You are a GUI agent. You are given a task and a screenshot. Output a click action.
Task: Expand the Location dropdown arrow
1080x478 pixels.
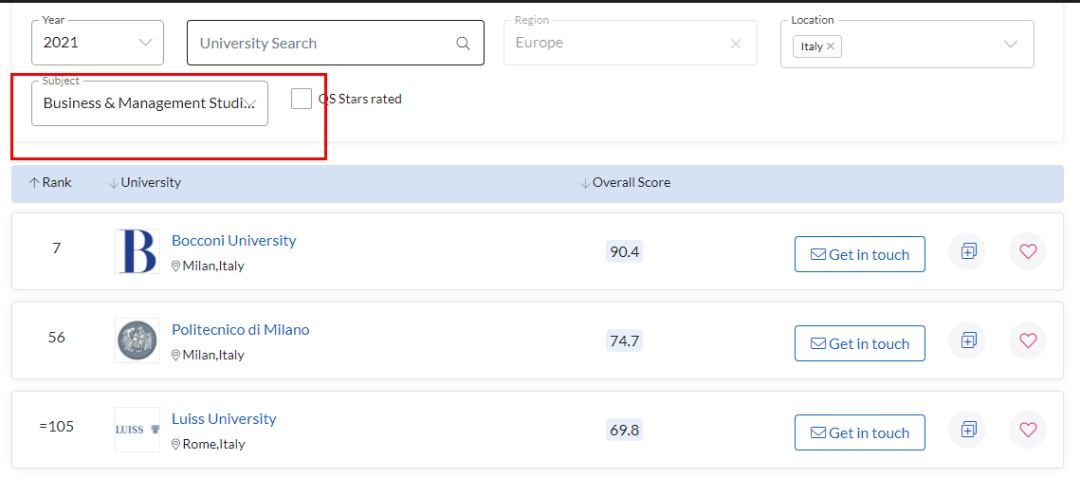tap(1010, 45)
